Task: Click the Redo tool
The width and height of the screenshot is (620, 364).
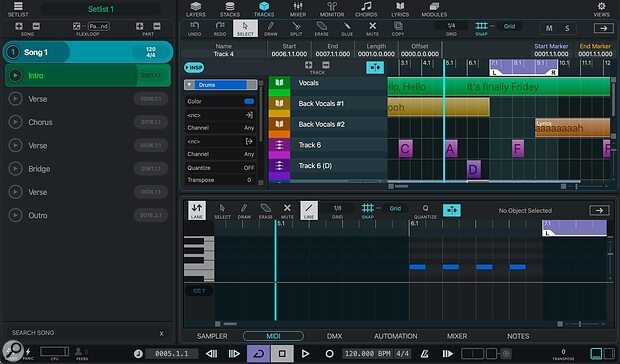Action: click(x=220, y=28)
